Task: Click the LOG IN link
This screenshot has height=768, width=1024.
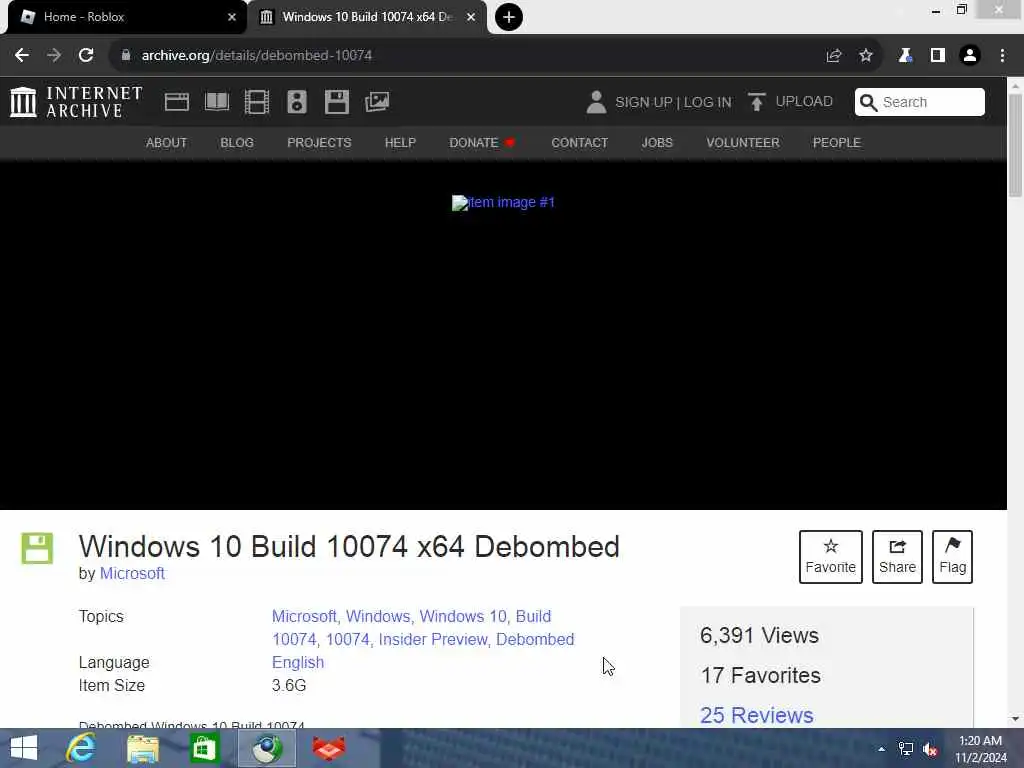Action: pos(708,103)
